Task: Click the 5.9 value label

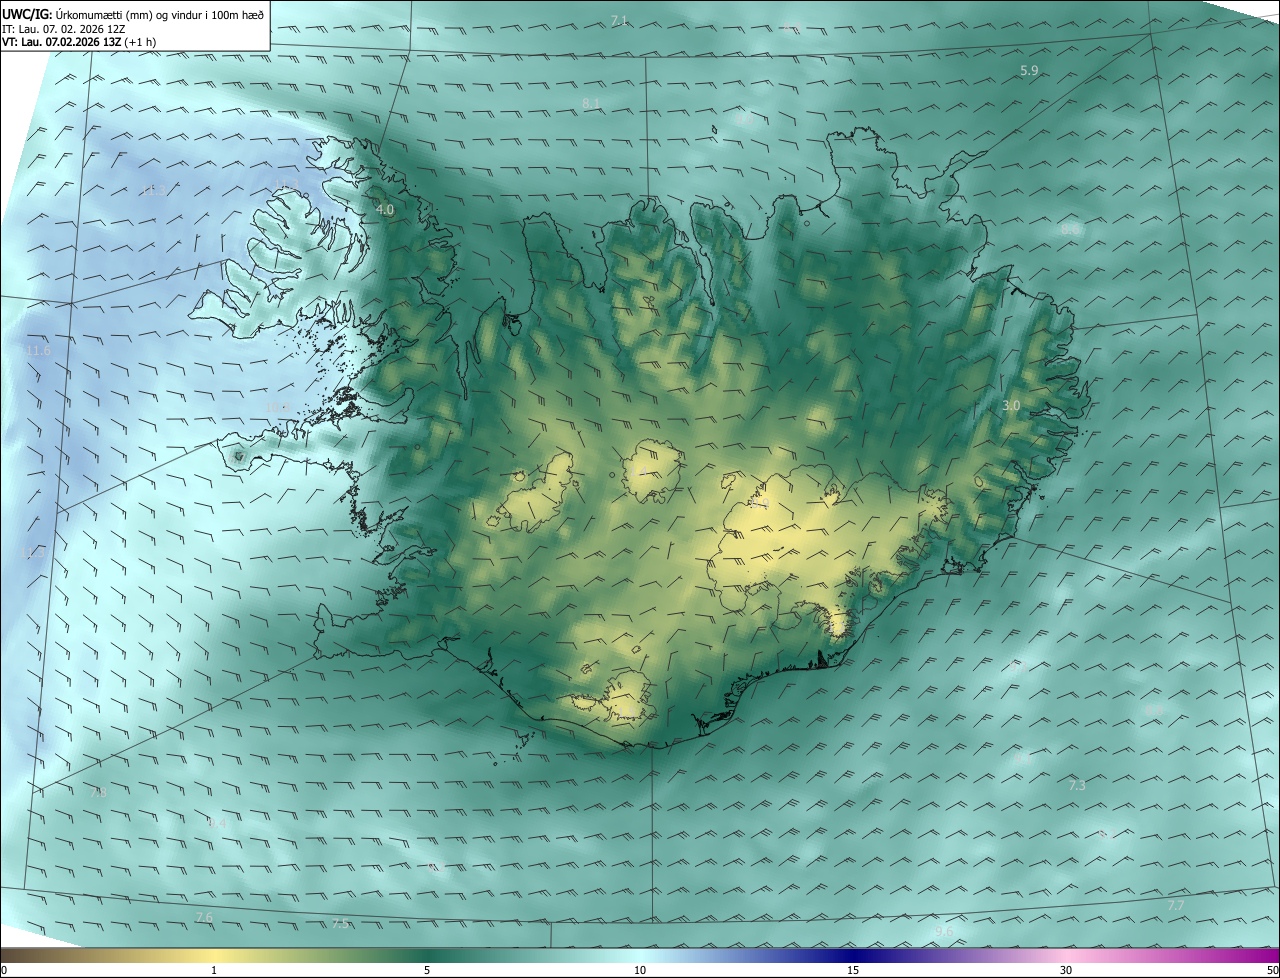Action: 1029,71
